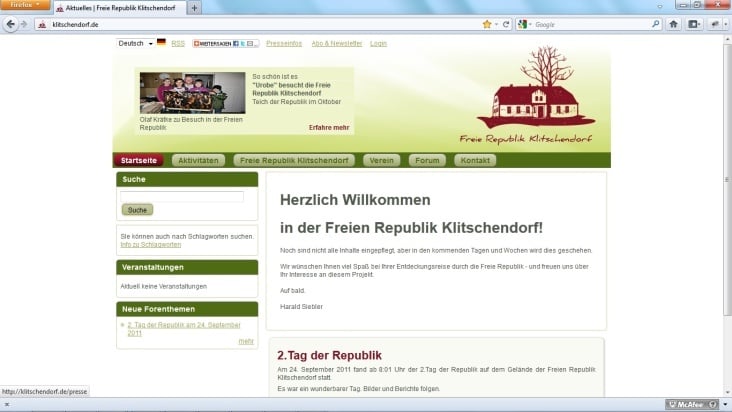Click the Neue Forenthemen panel header

pos(187,309)
